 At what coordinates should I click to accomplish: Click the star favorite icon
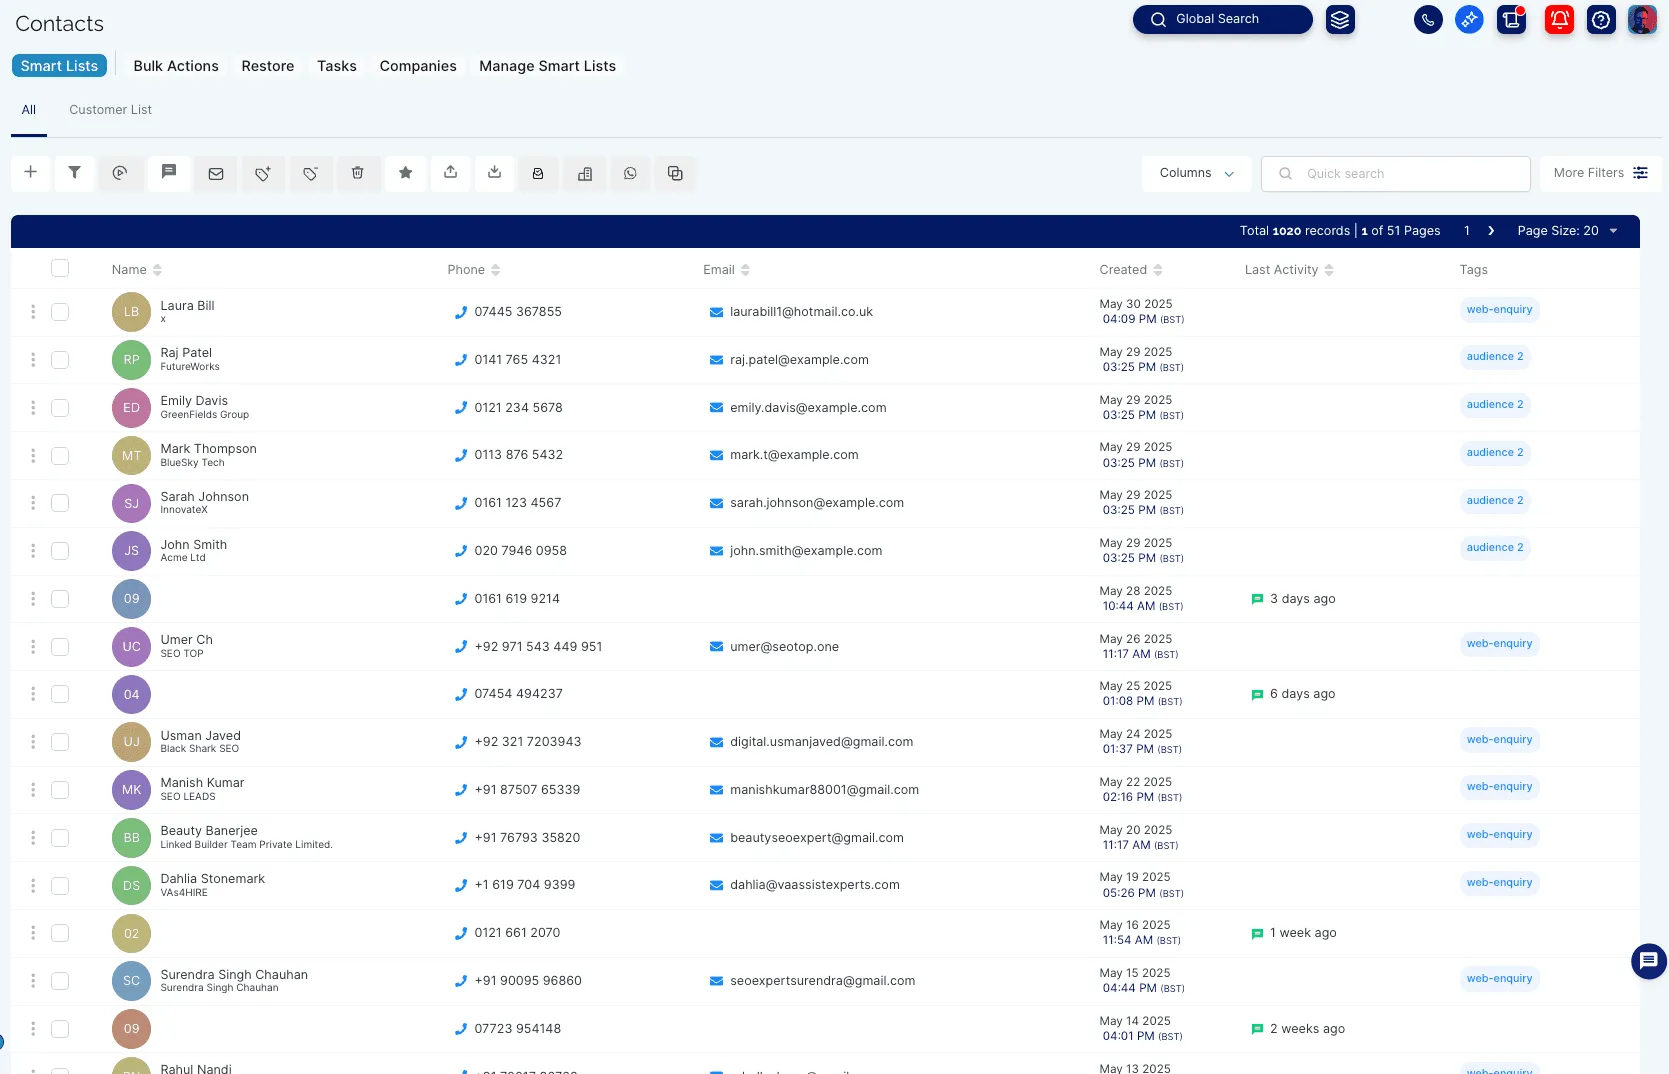coord(405,173)
